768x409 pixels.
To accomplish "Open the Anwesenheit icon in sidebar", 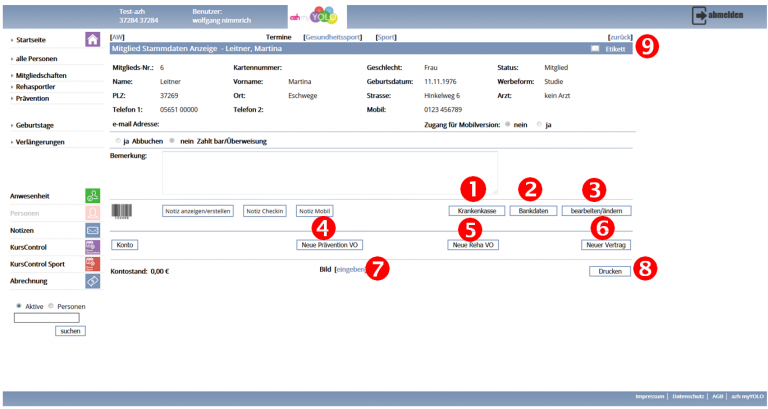I will 92,195.
